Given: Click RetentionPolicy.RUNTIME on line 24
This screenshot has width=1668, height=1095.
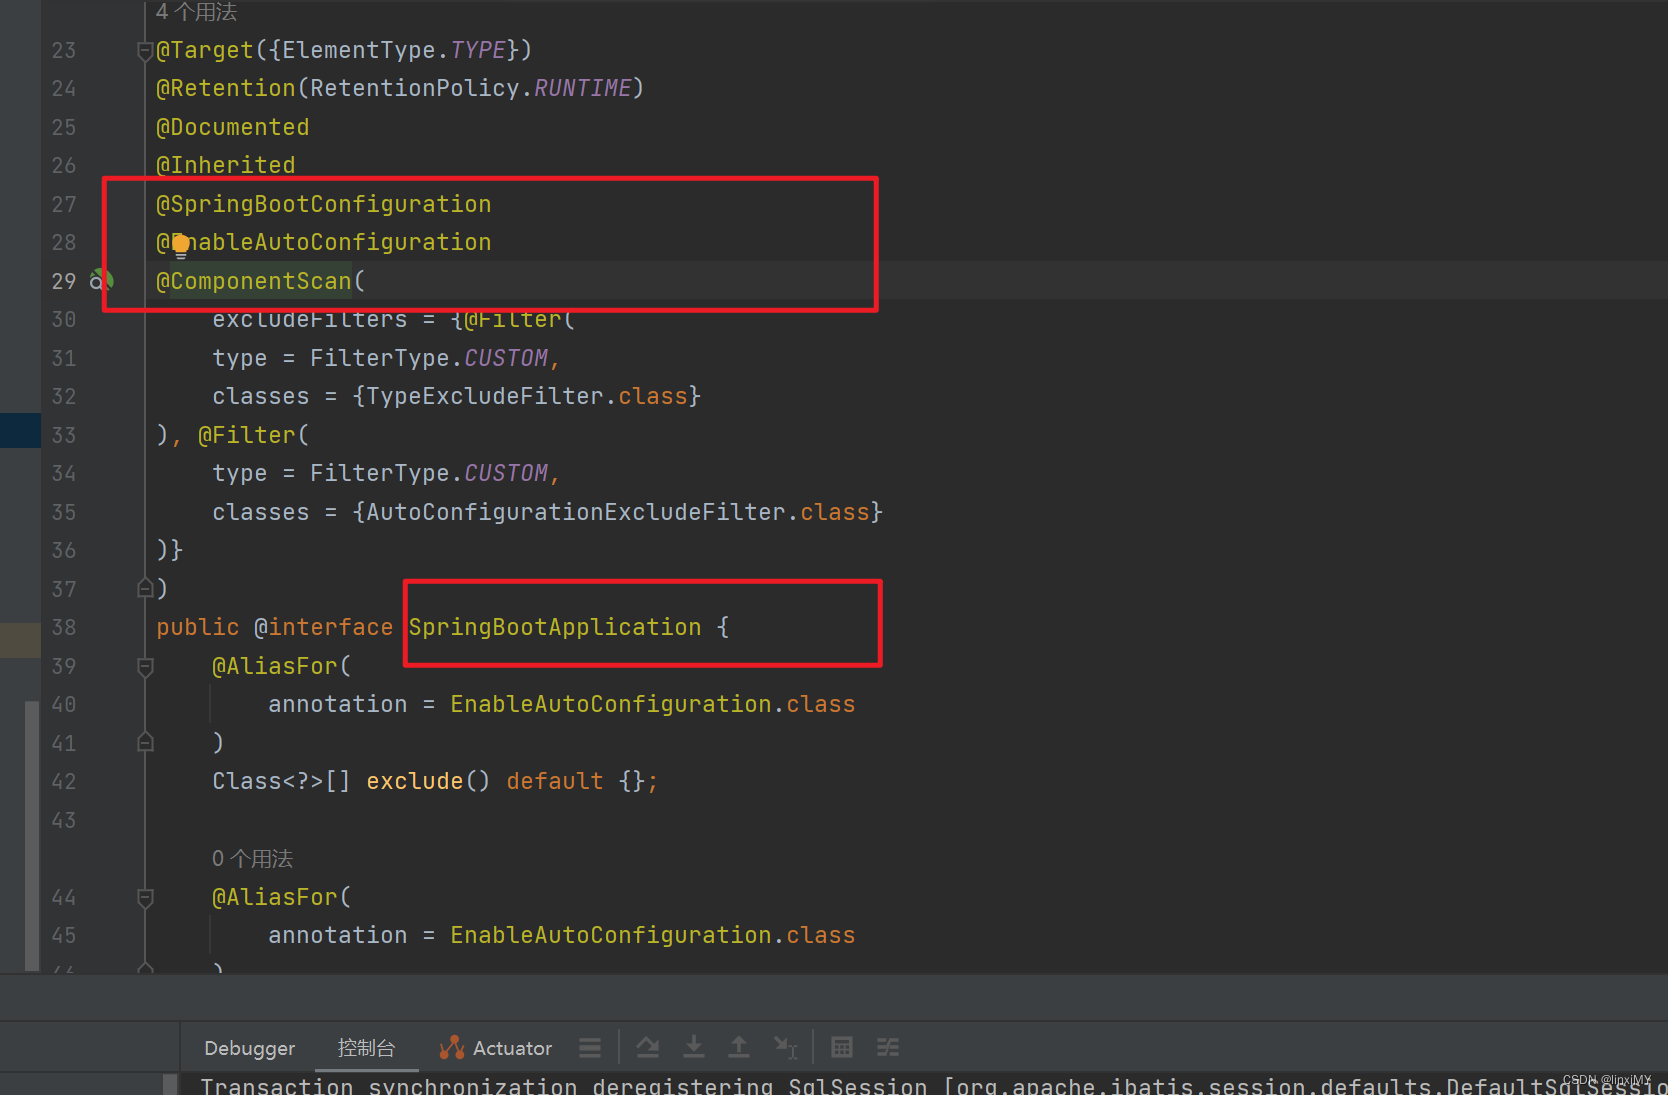Looking at the screenshot, I should point(470,88).
